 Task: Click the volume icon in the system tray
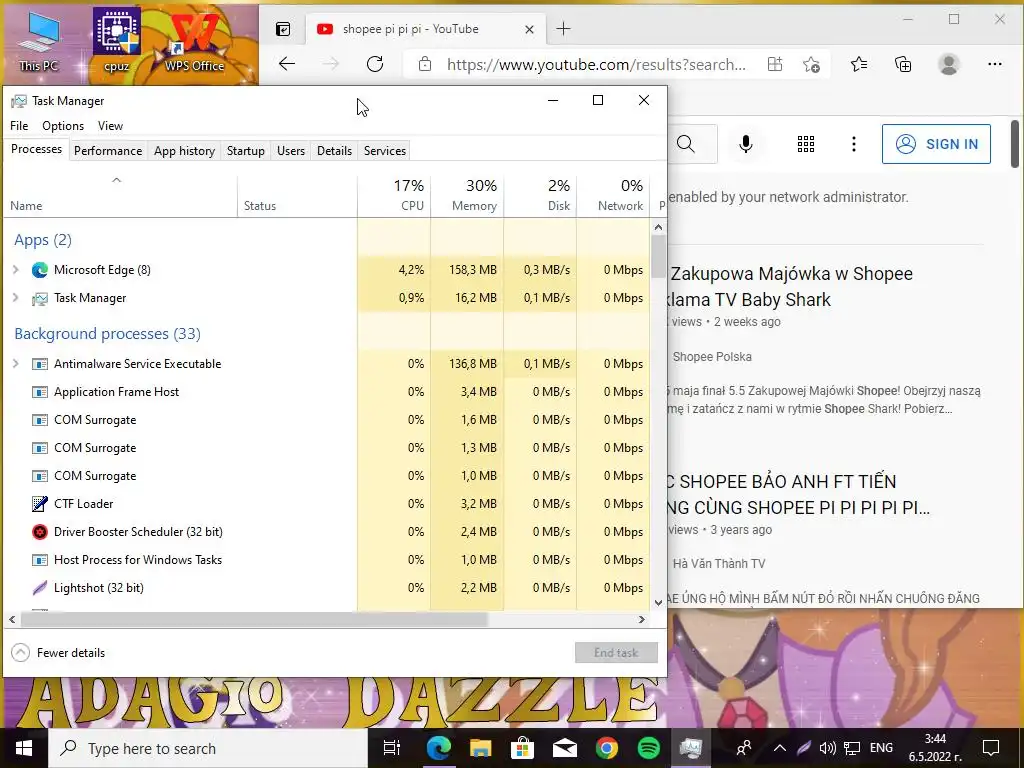click(827, 748)
